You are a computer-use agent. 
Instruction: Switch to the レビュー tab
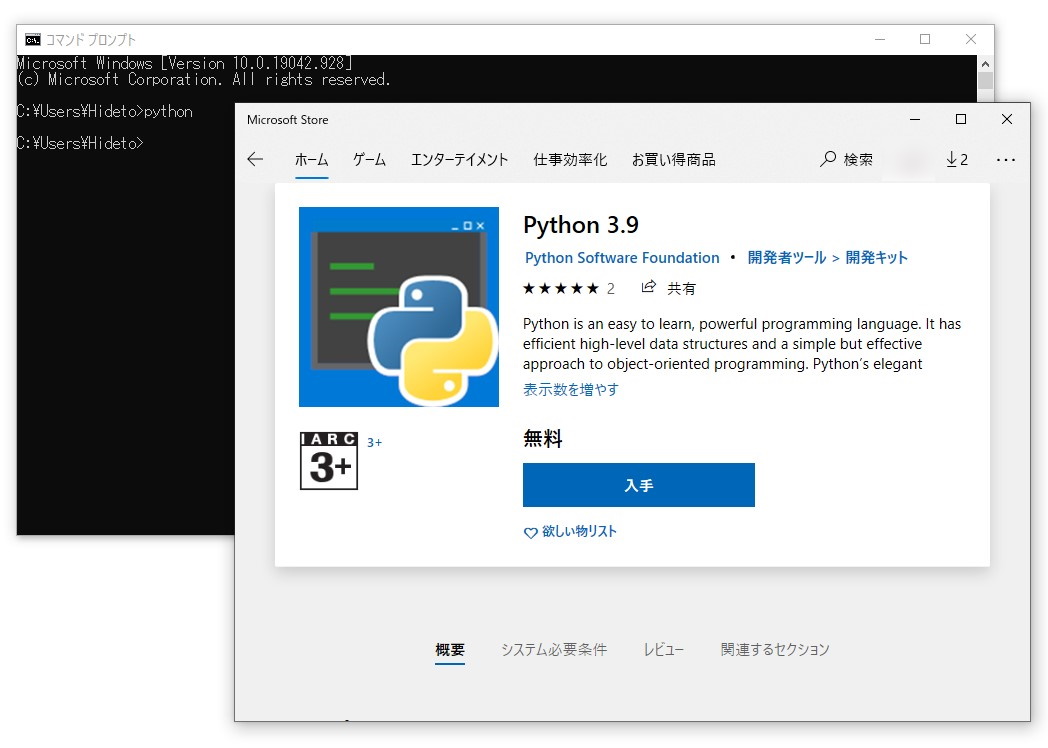point(663,649)
